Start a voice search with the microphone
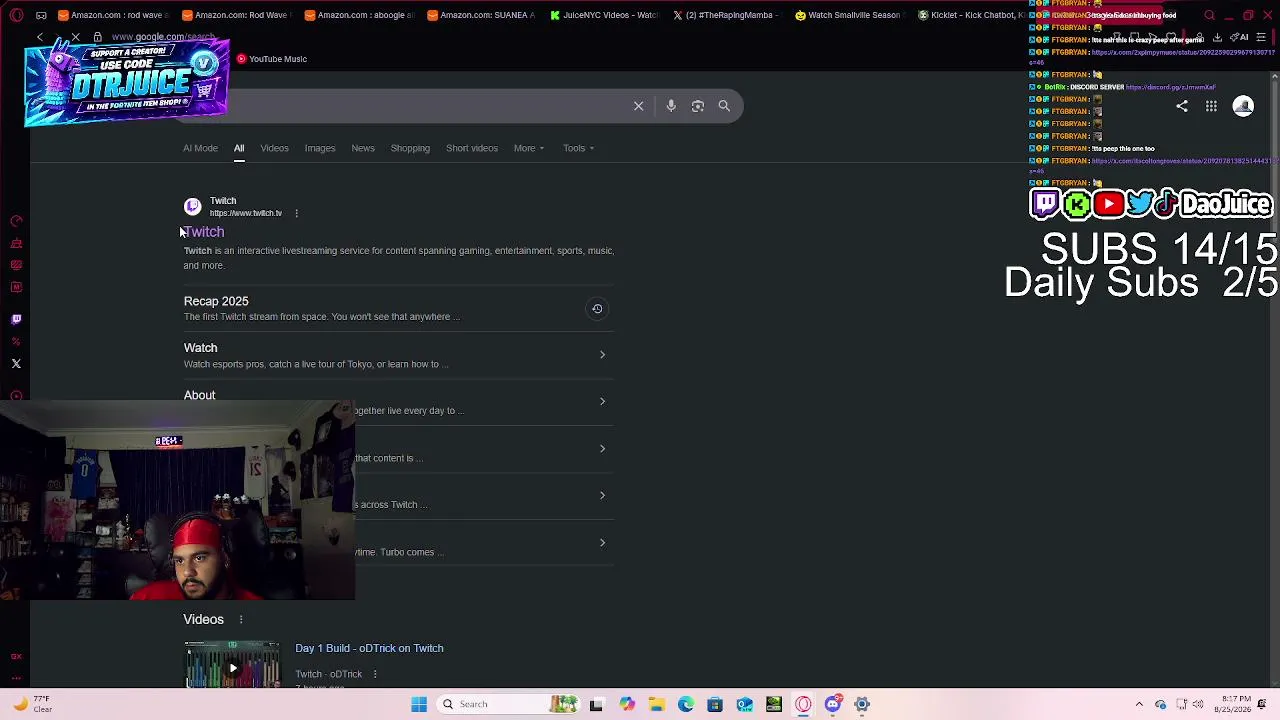This screenshot has height=720, width=1280. coord(671,106)
